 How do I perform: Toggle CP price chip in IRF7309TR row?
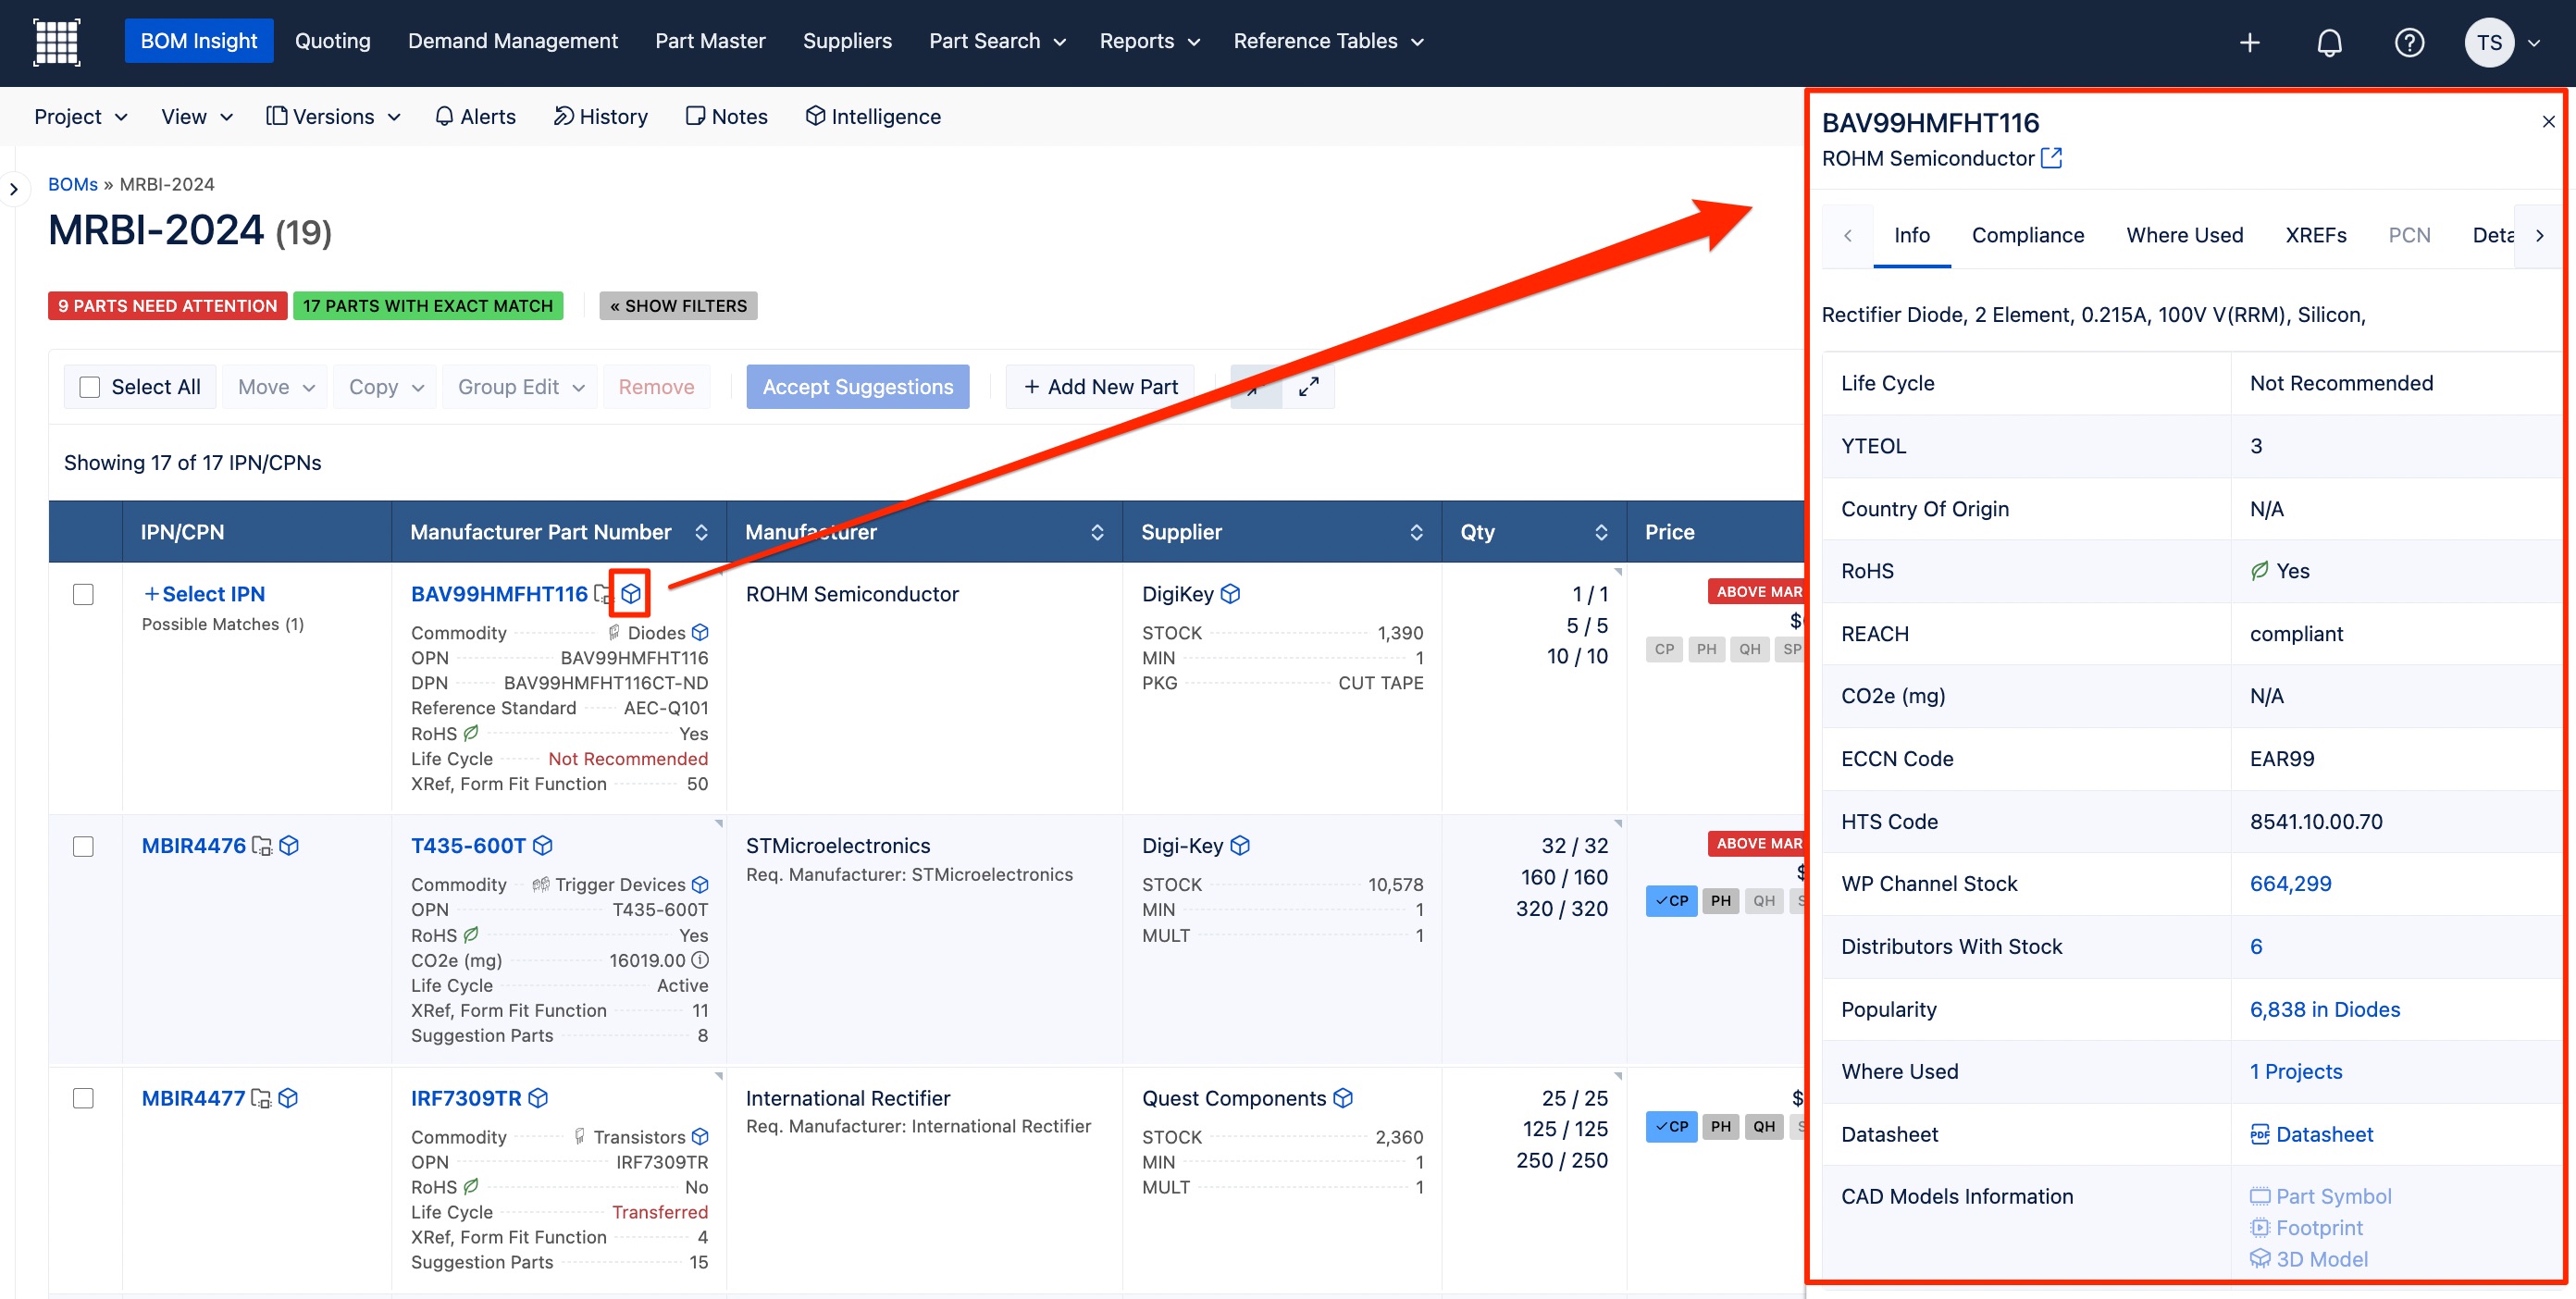[1671, 1127]
